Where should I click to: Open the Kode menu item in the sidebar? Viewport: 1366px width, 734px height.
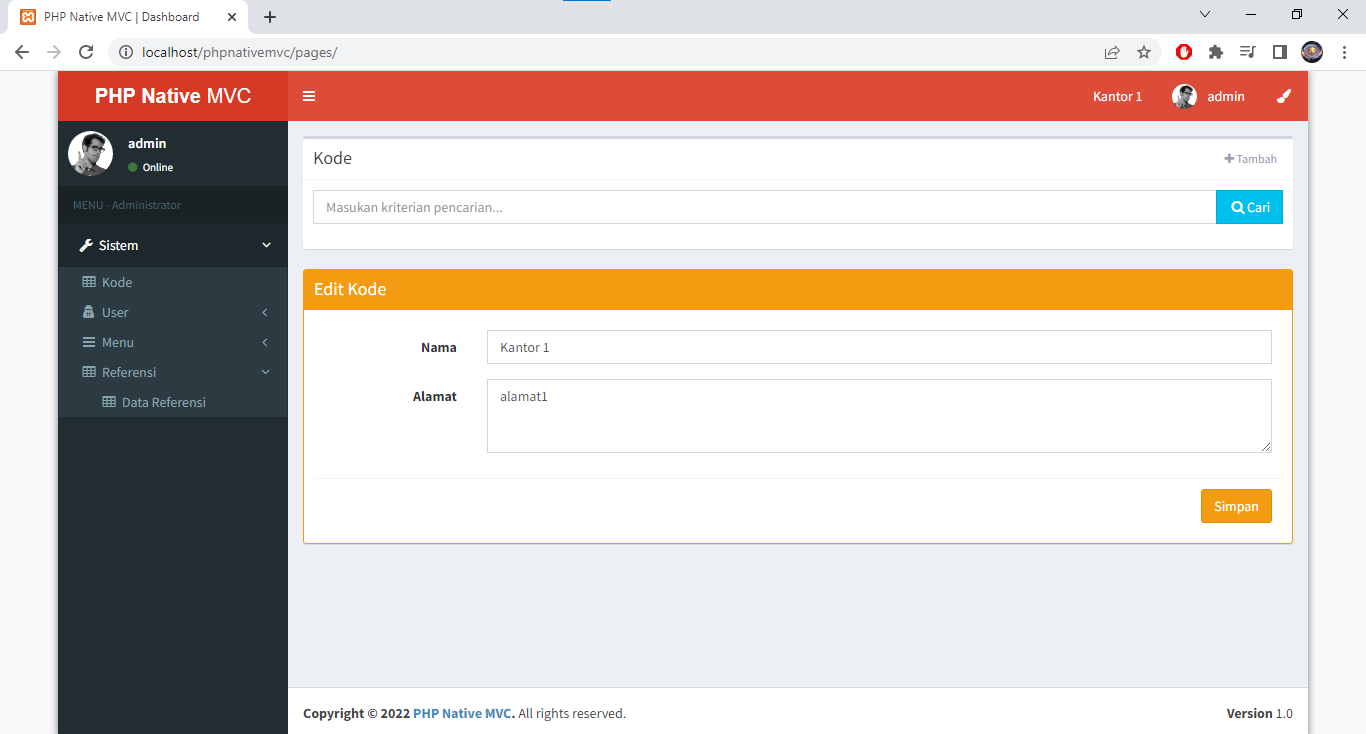click(x=173, y=282)
